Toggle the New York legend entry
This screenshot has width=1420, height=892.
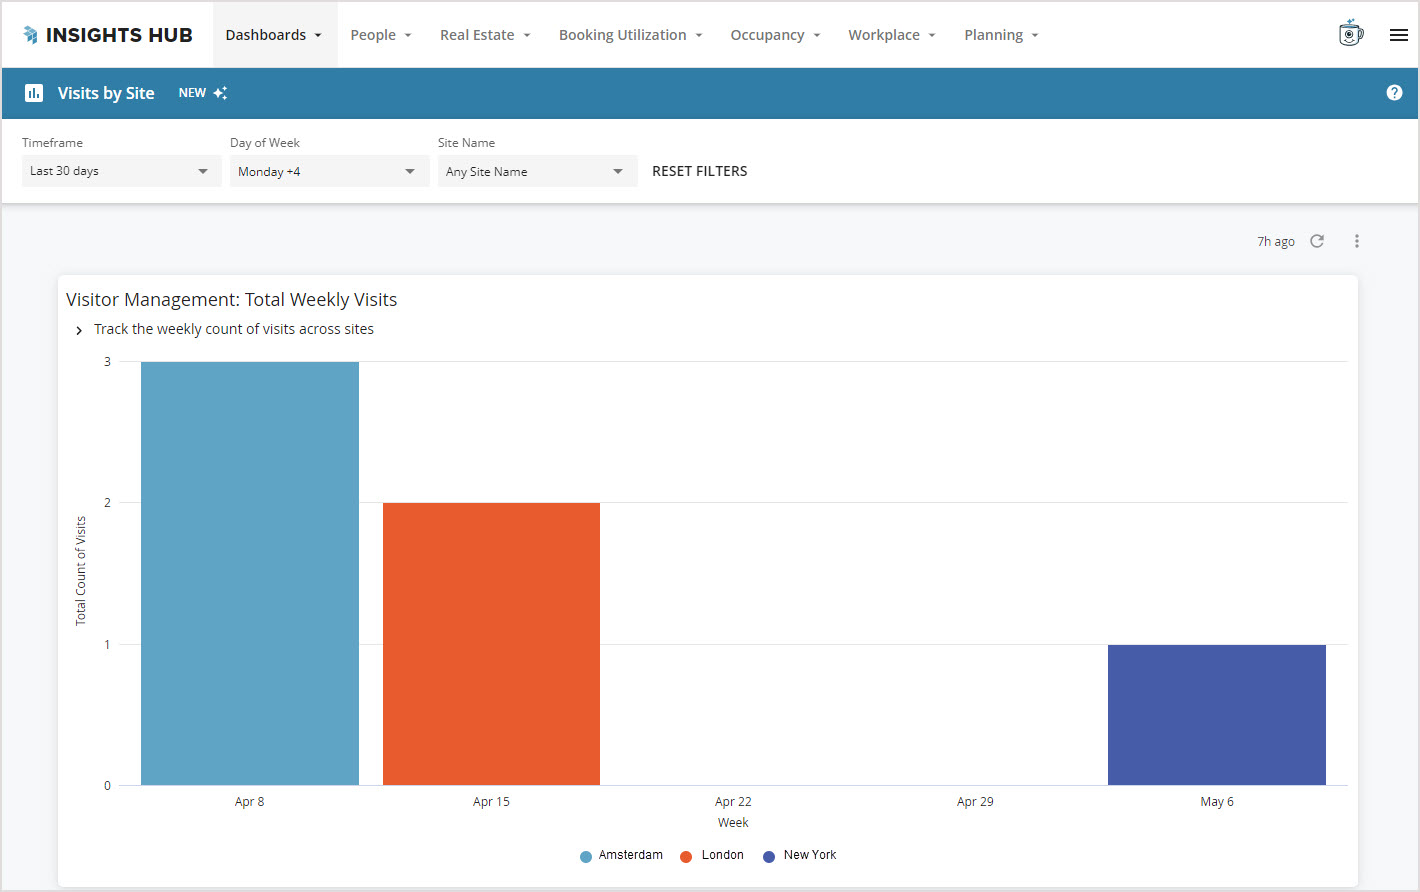[x=800, y=856]
